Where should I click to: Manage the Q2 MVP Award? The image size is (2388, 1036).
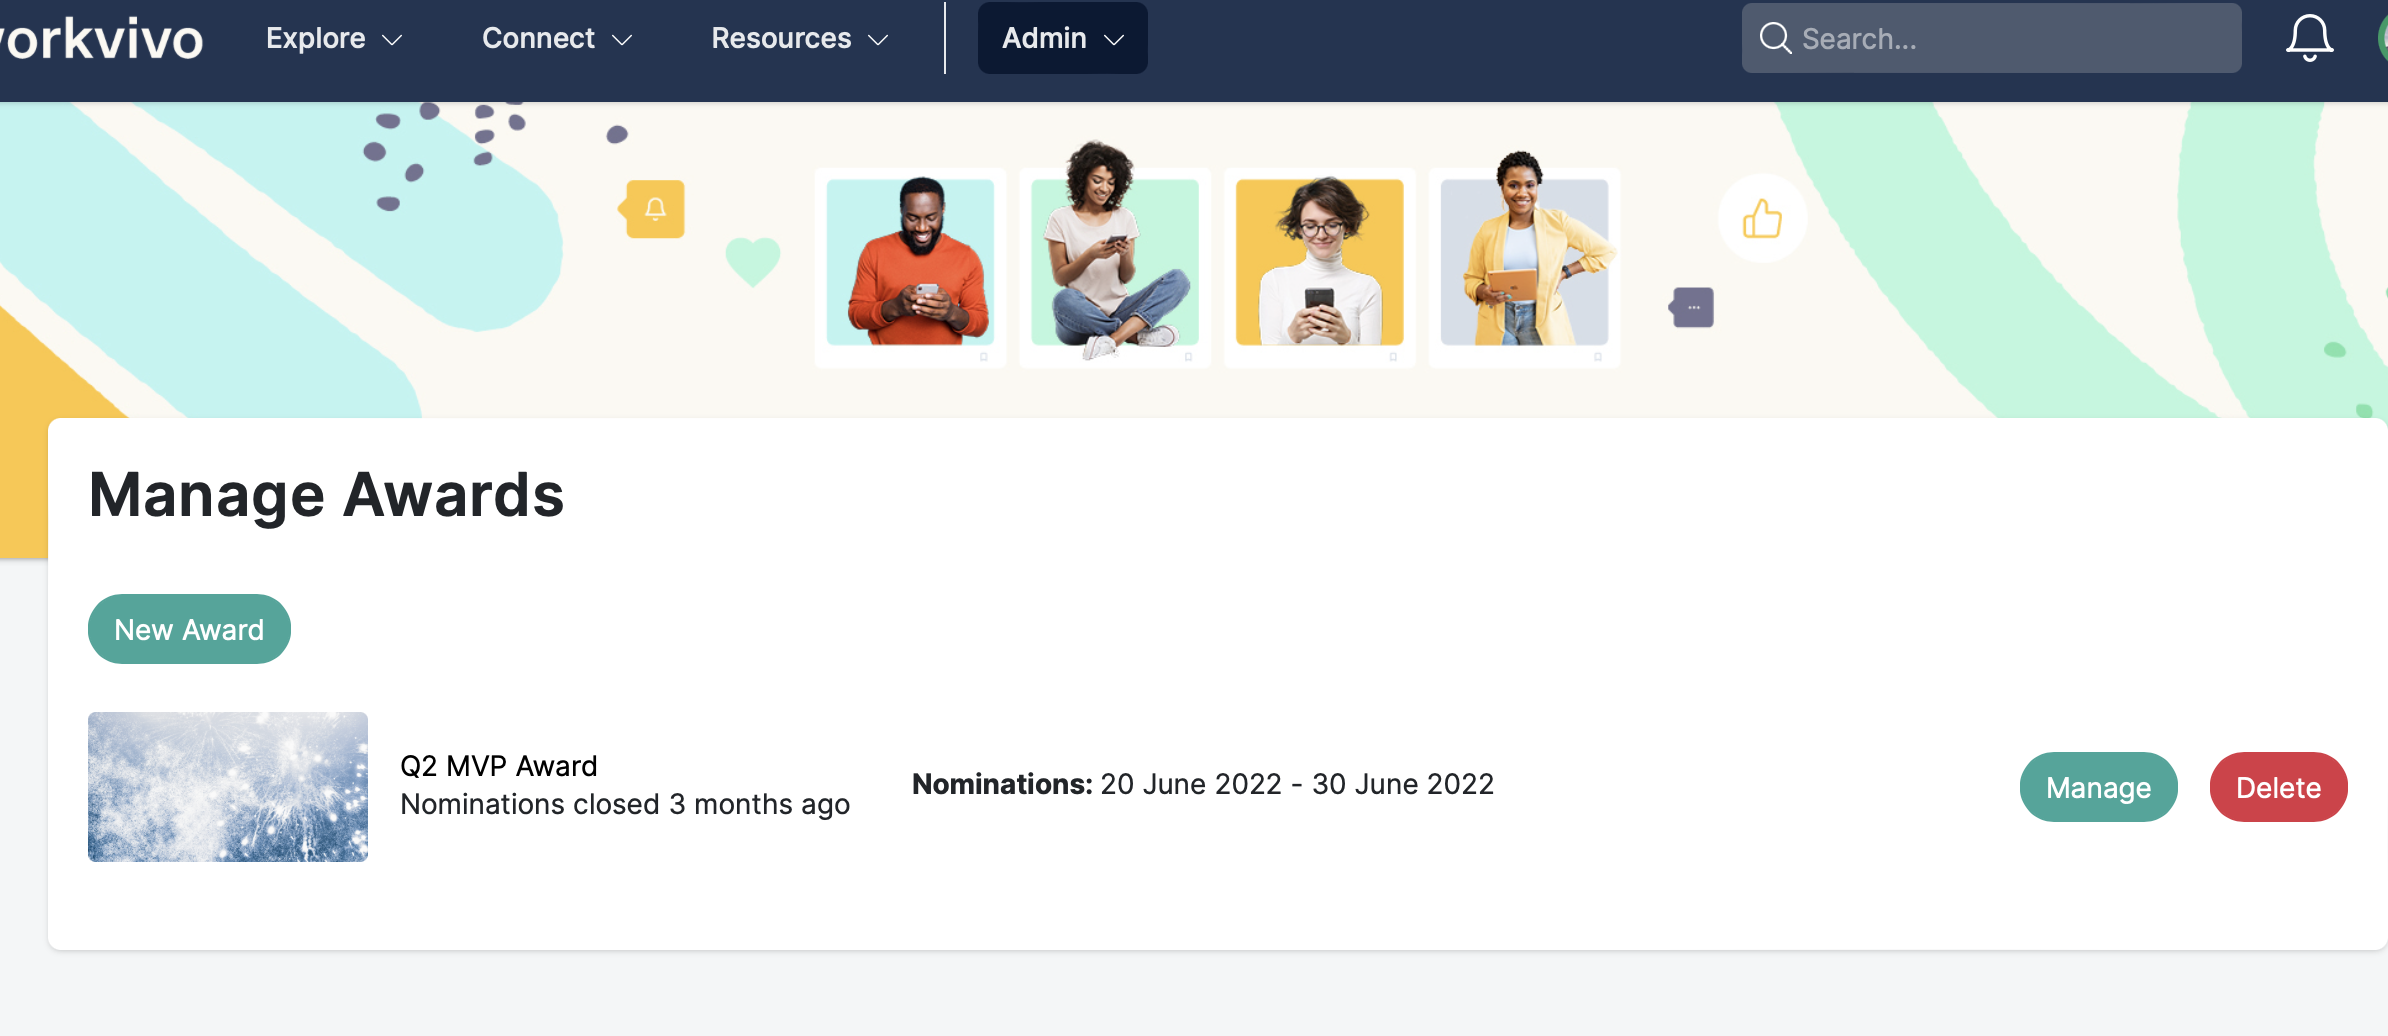click(2098, 787)
